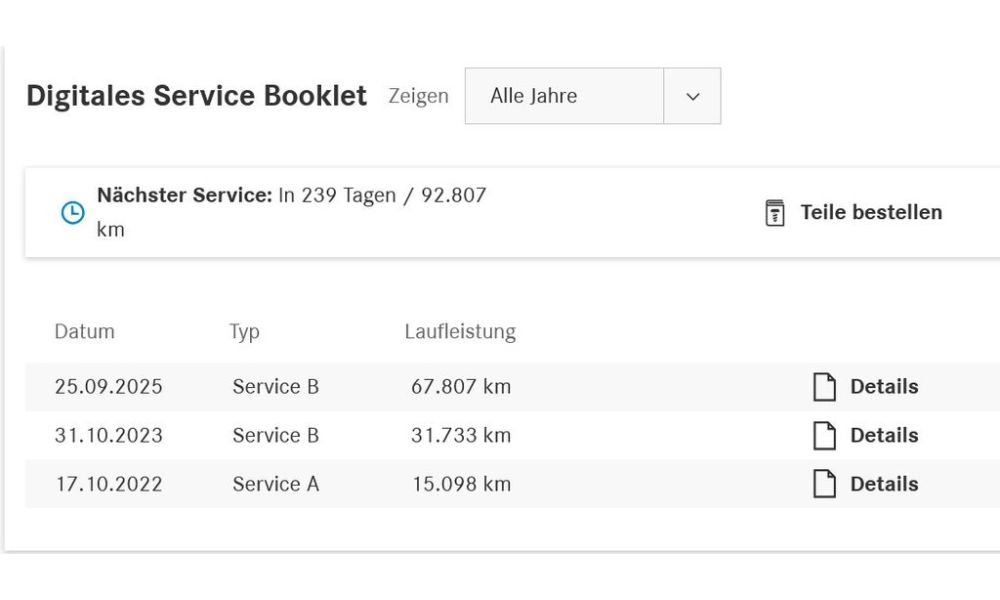Click the Typ column header
Image resolution: width=1000 pixels, height=600 pixels.
pos(245,332)
